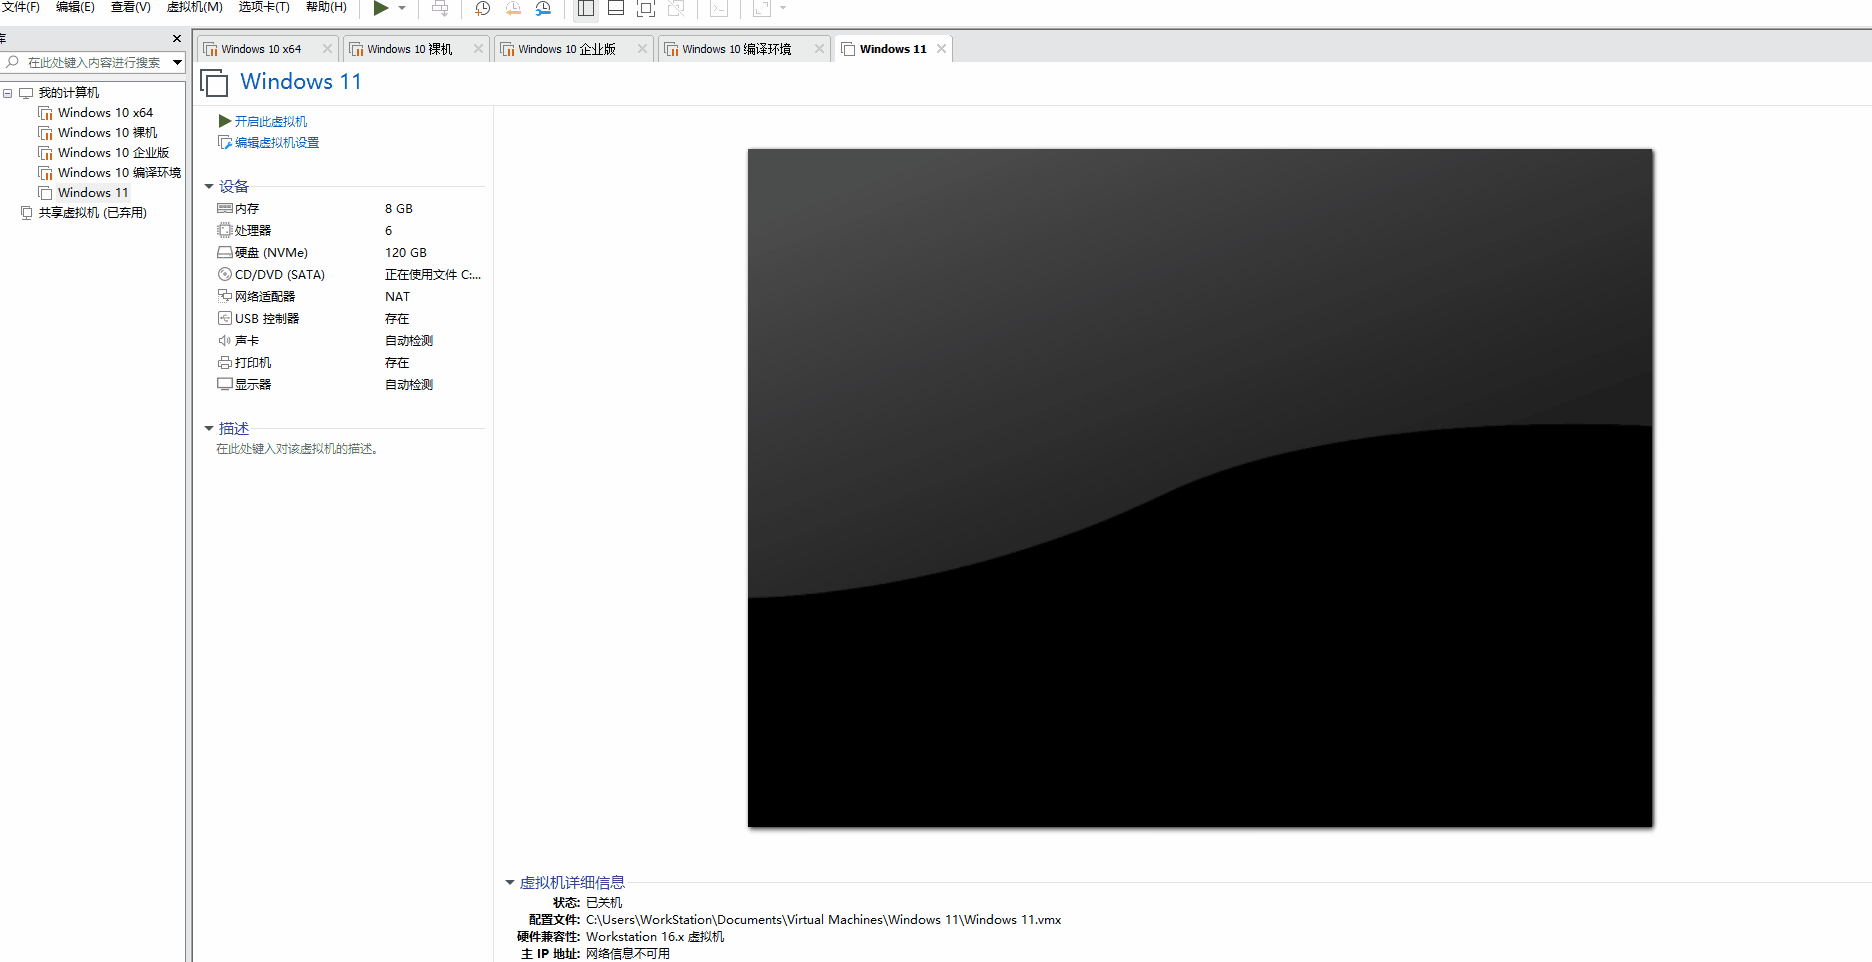1872x962 pixels.
Task: Toggle the thumbnail bar view icon
Action: 616,8
